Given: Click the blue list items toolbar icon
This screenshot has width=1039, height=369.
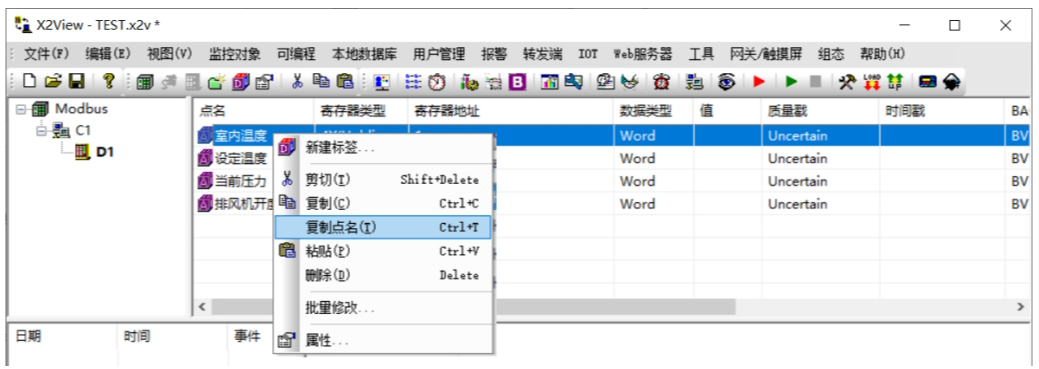Looking at the screenshot, I should tap(413, 81).
